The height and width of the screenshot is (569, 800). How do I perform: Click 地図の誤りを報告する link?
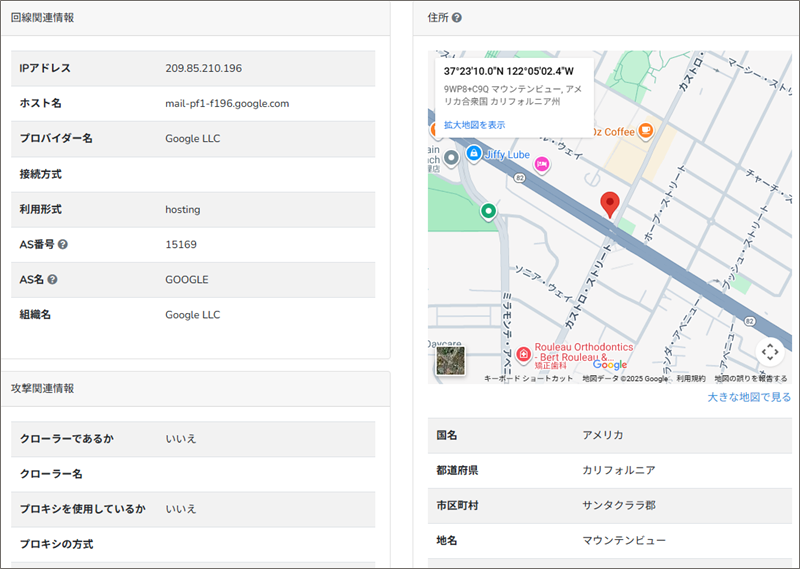[x=750, y=379]
